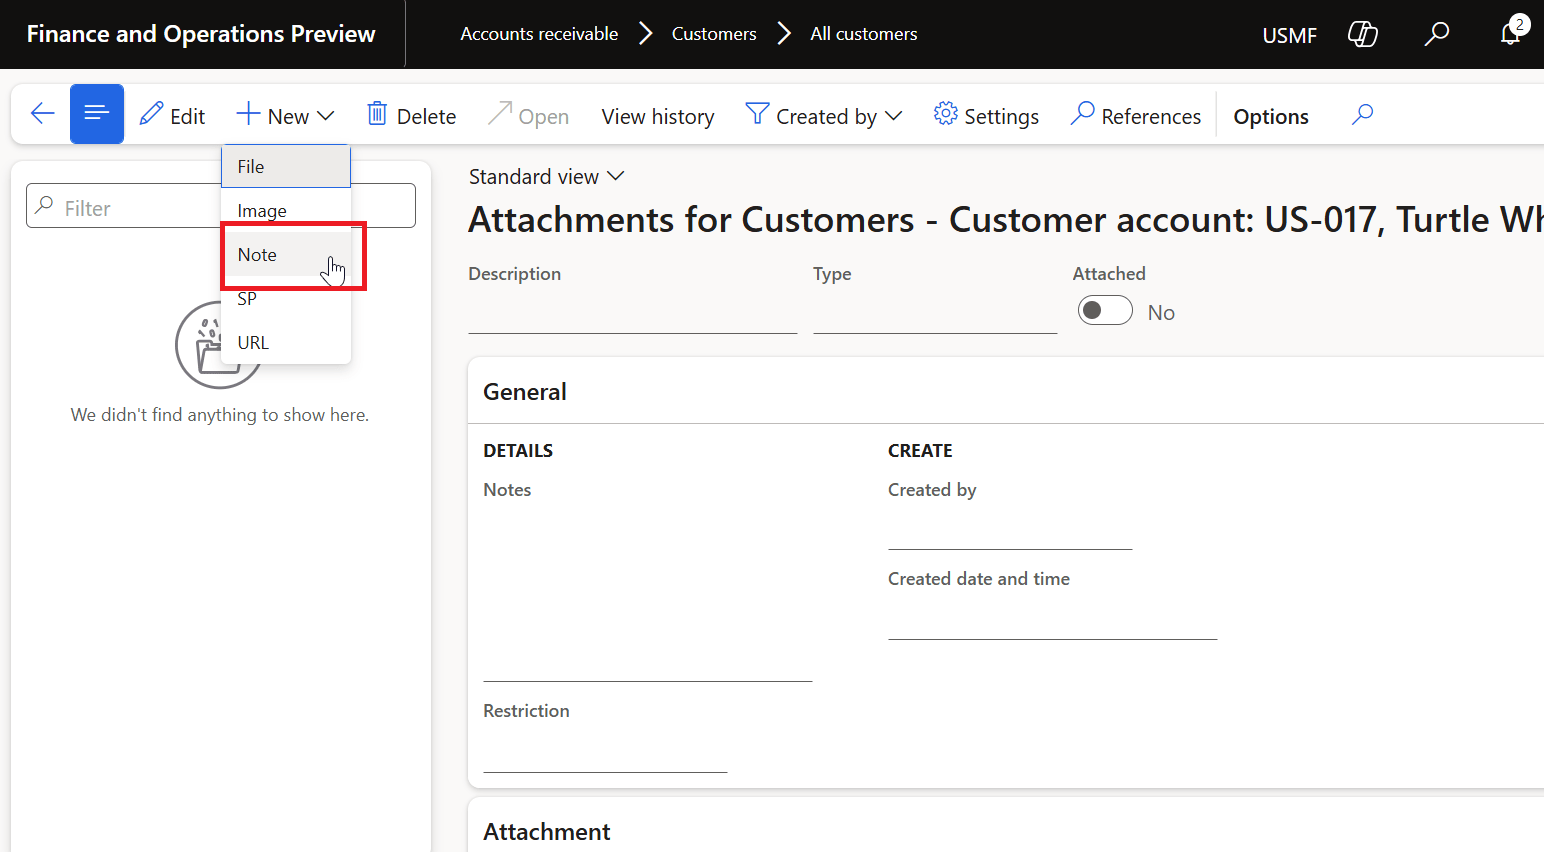1544x852 pixels.
Task: Click the References button
Action: click(x=1135, y=115)
